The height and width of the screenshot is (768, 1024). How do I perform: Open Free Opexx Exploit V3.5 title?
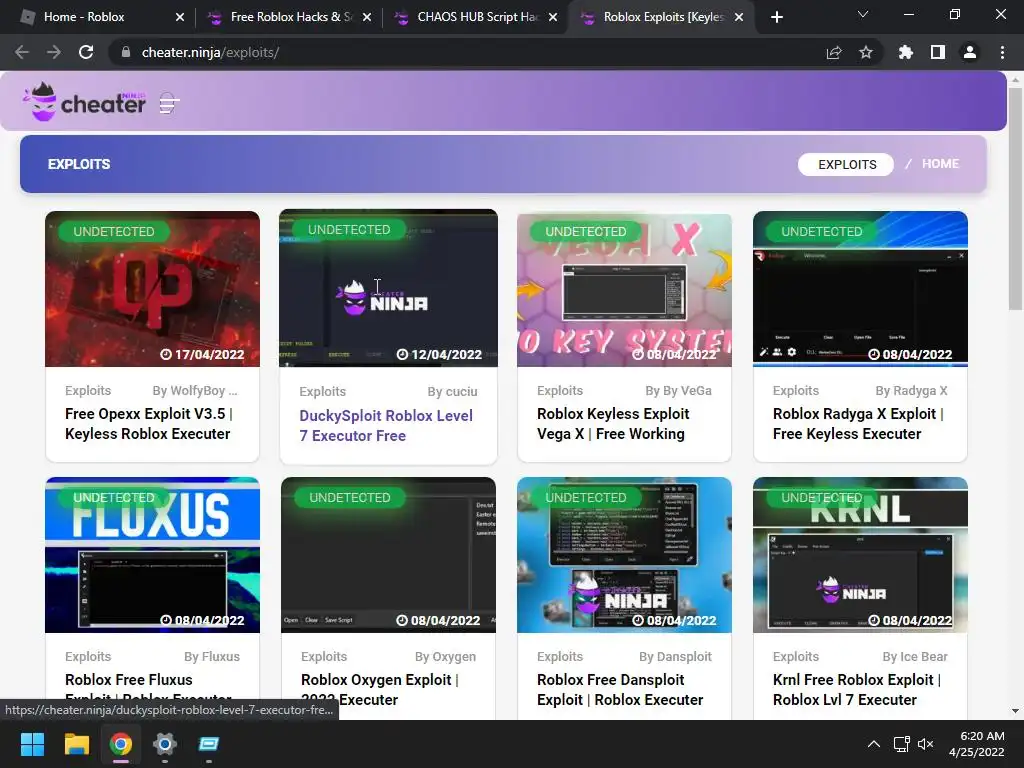click(x=148, y=424)
